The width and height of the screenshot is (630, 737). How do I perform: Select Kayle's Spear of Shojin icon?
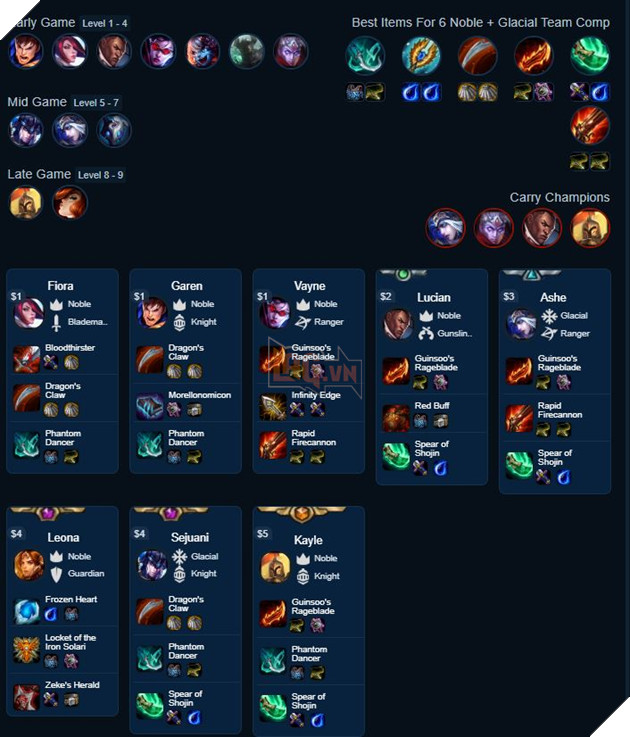pyautogui.click(x=273, y=707)
